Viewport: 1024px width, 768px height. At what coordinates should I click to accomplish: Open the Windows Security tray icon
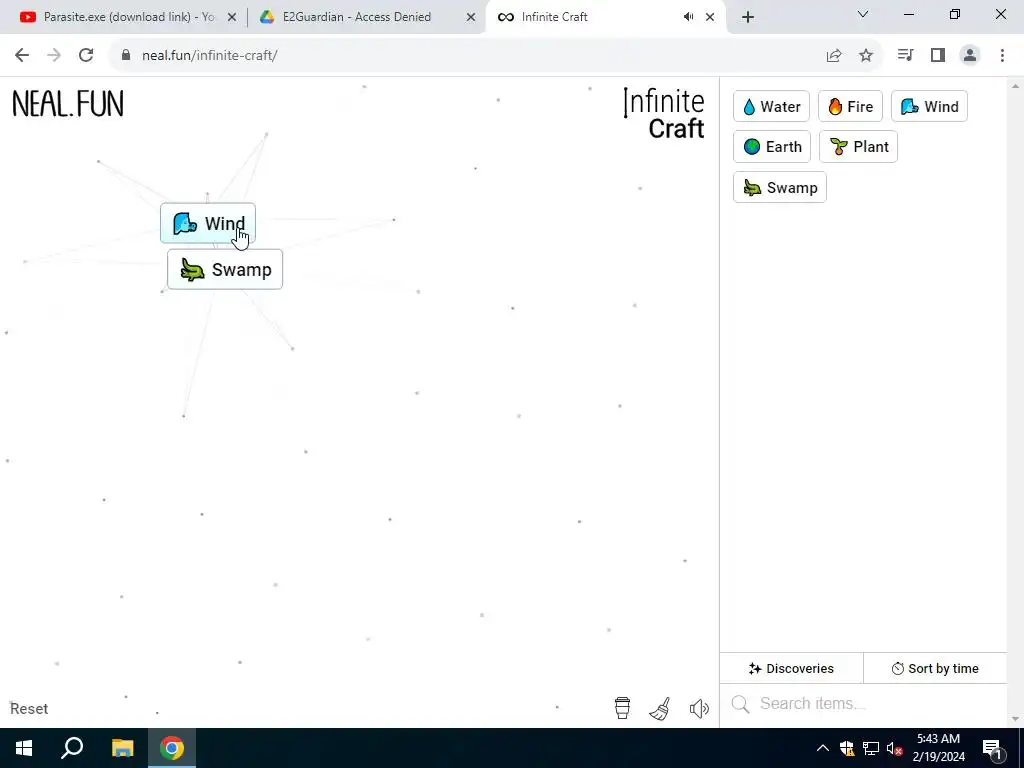[x=847, y=748]
